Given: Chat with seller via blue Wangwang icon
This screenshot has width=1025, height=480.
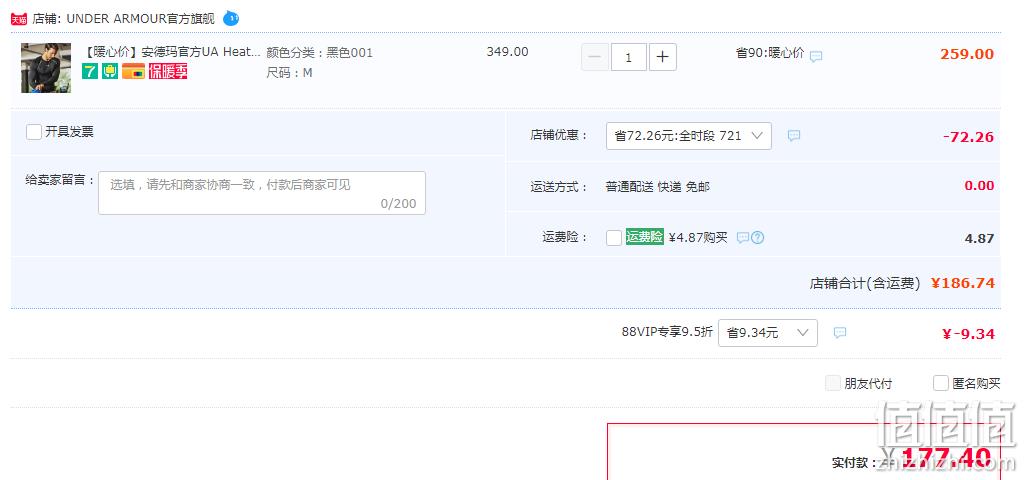Looking at the screenshot, I should [x=231, y=18].
